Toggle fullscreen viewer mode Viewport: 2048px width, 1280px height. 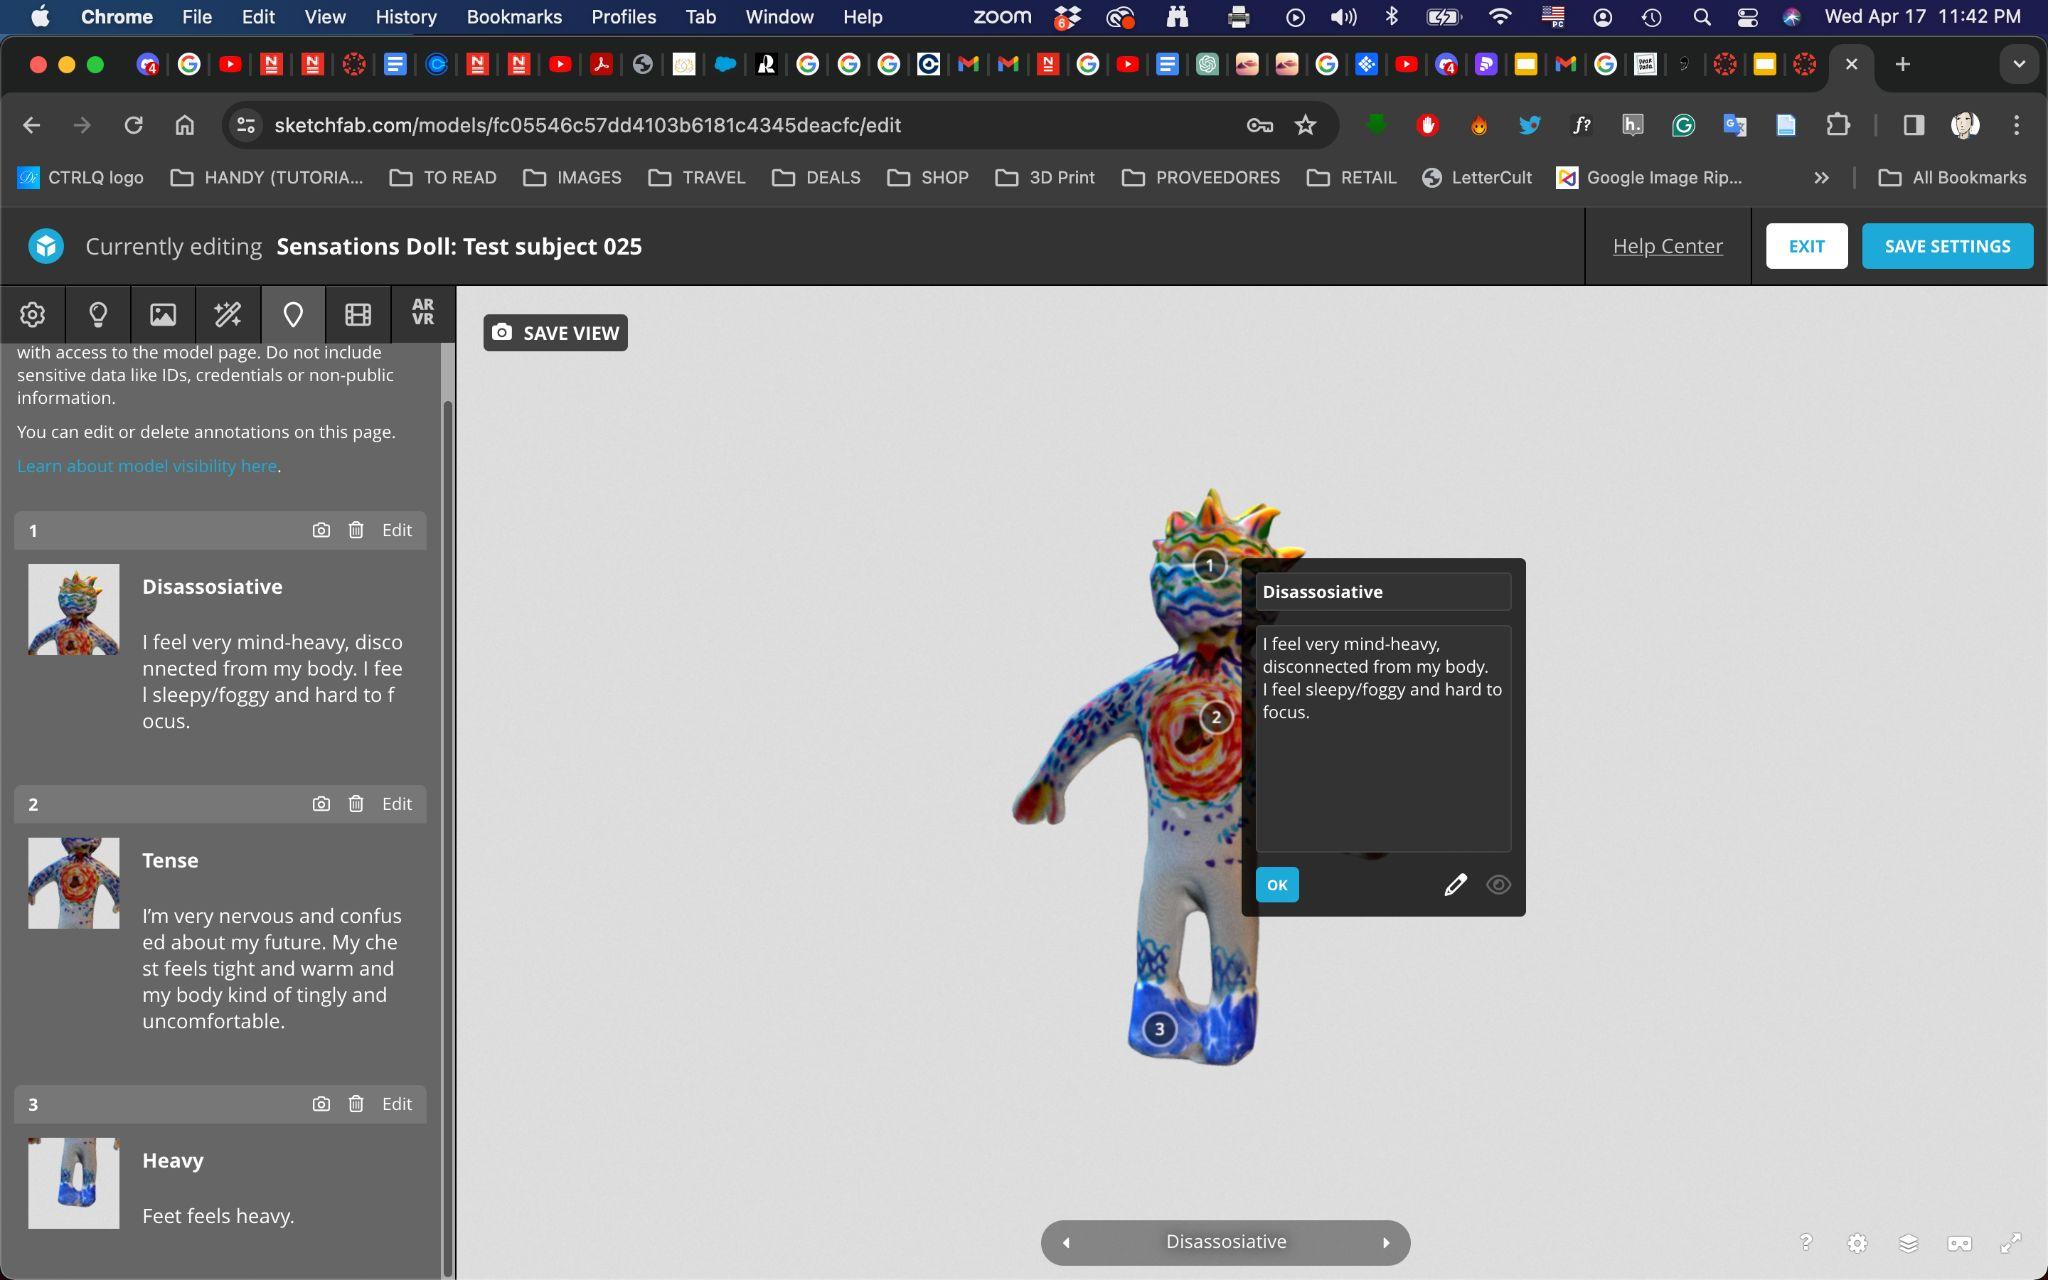pos(2010,1243)
